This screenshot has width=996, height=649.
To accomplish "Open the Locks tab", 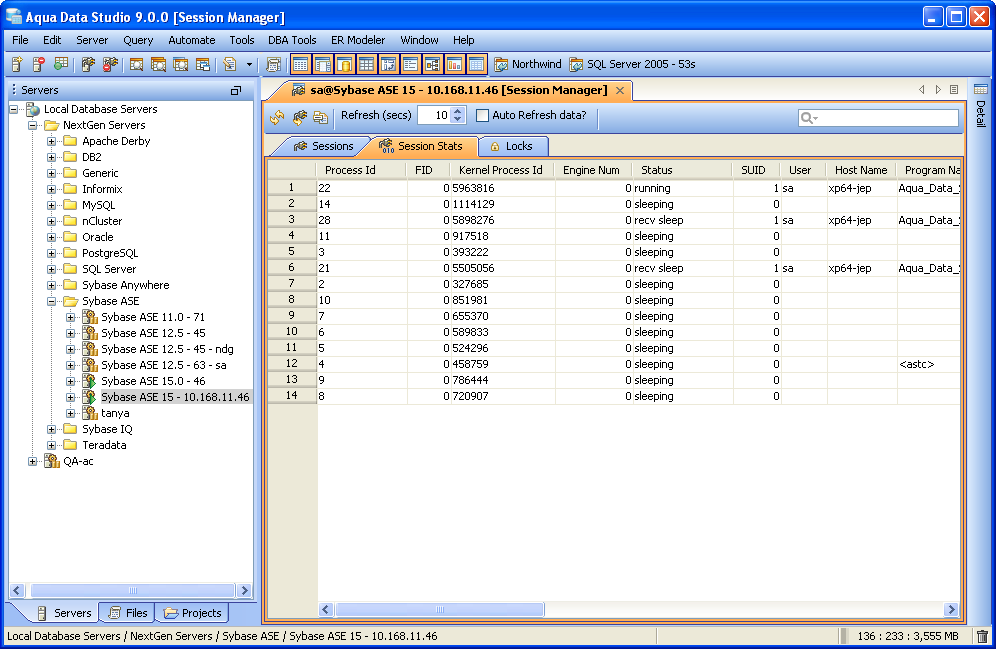I will tap(511, 146).
